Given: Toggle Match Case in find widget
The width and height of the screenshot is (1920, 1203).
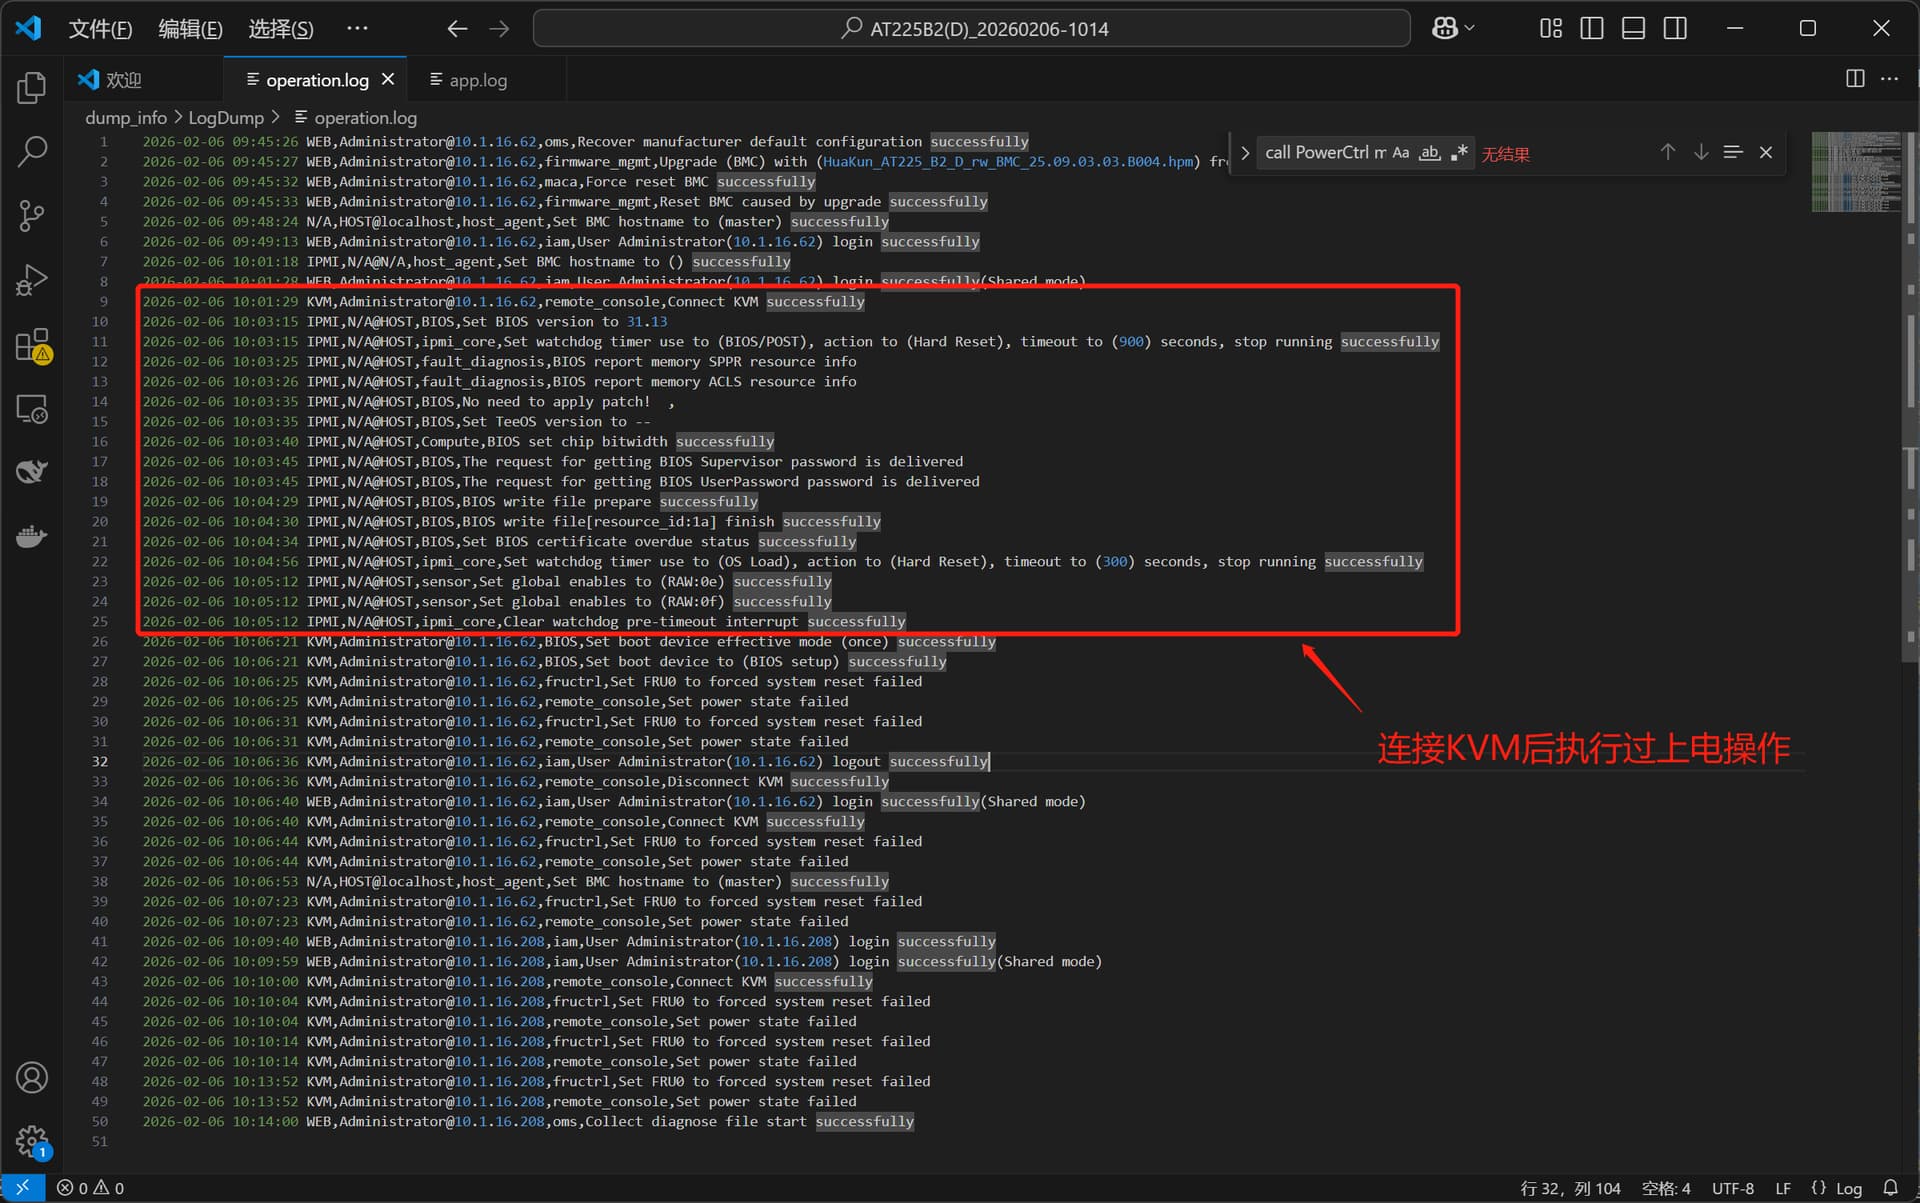Looking at the screenshot, I should click(x=1400, y=153).
